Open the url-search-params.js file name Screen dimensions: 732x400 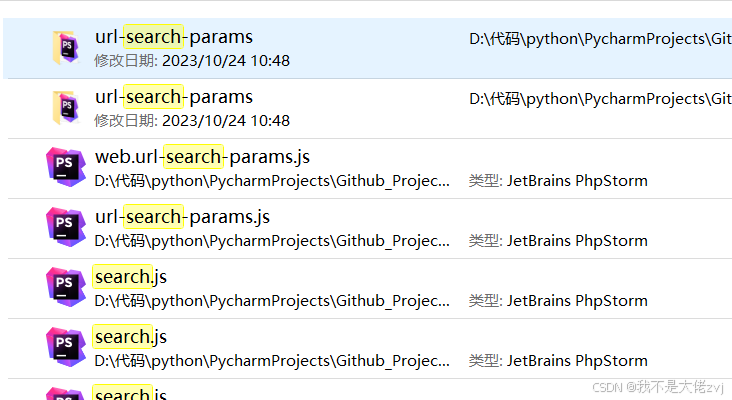tap(182, 217)
